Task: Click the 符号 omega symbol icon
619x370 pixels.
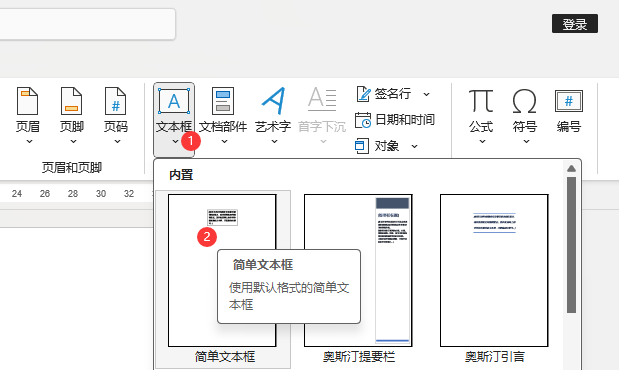Action: [x=525, y=101]
